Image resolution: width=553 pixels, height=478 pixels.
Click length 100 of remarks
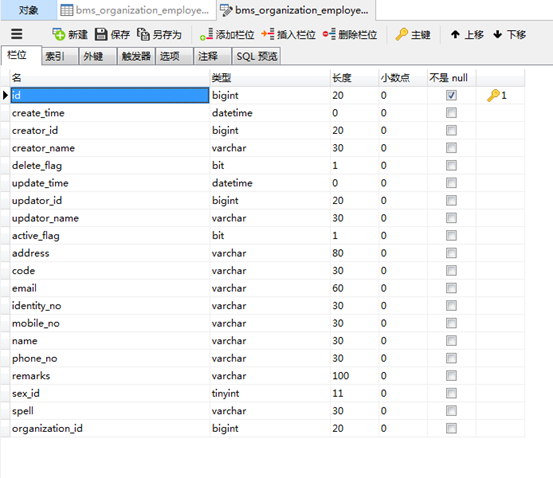pyautogui.click(x=354, y=376)
